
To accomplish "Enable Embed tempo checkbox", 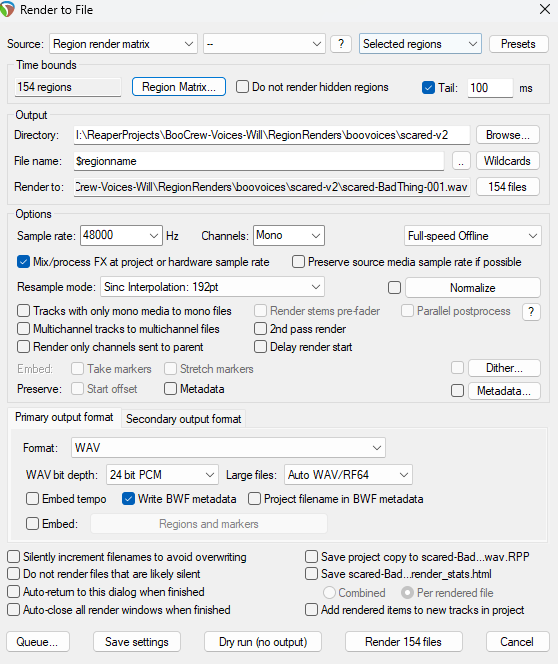I will point(33,499).
